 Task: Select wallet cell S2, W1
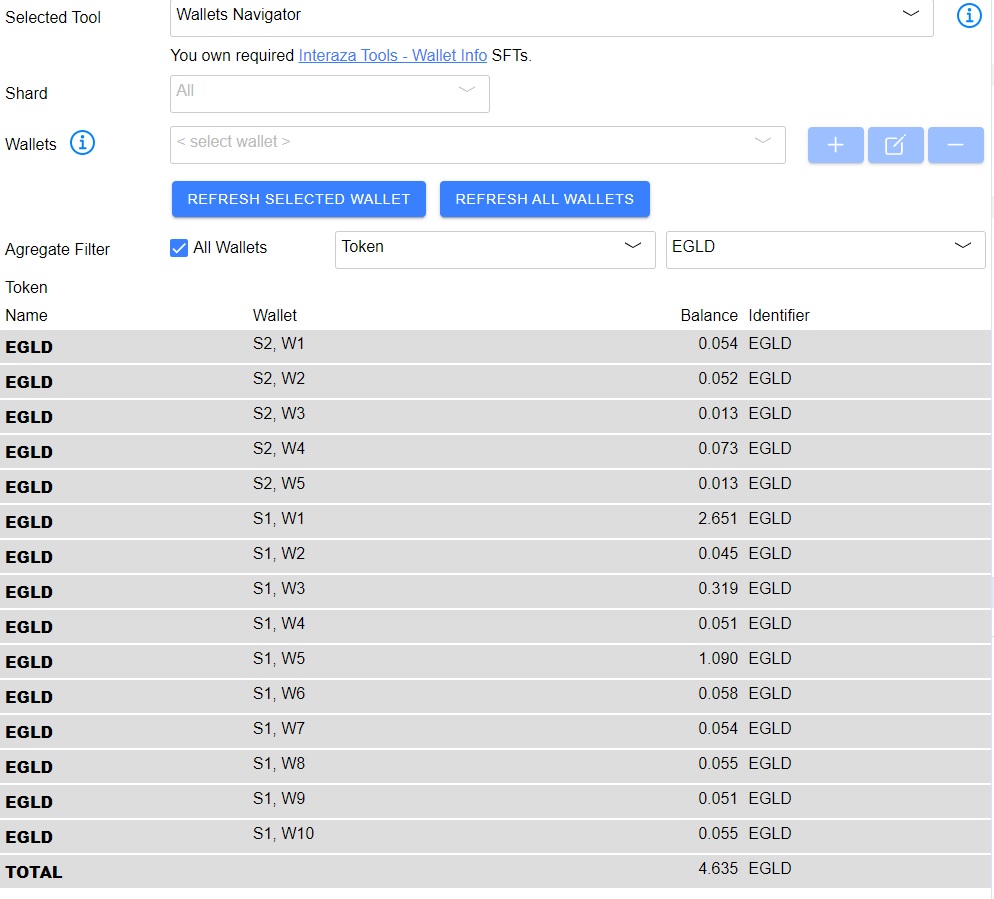tap(278, 344)
